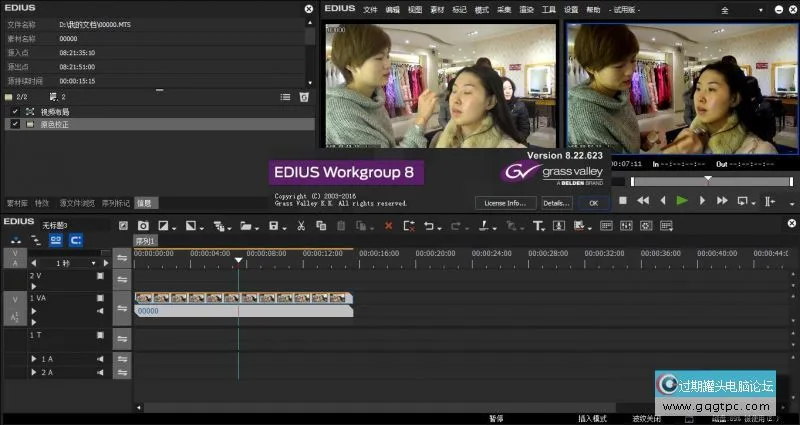Click the undo arrow in timeline toolbar

point(429,226)
